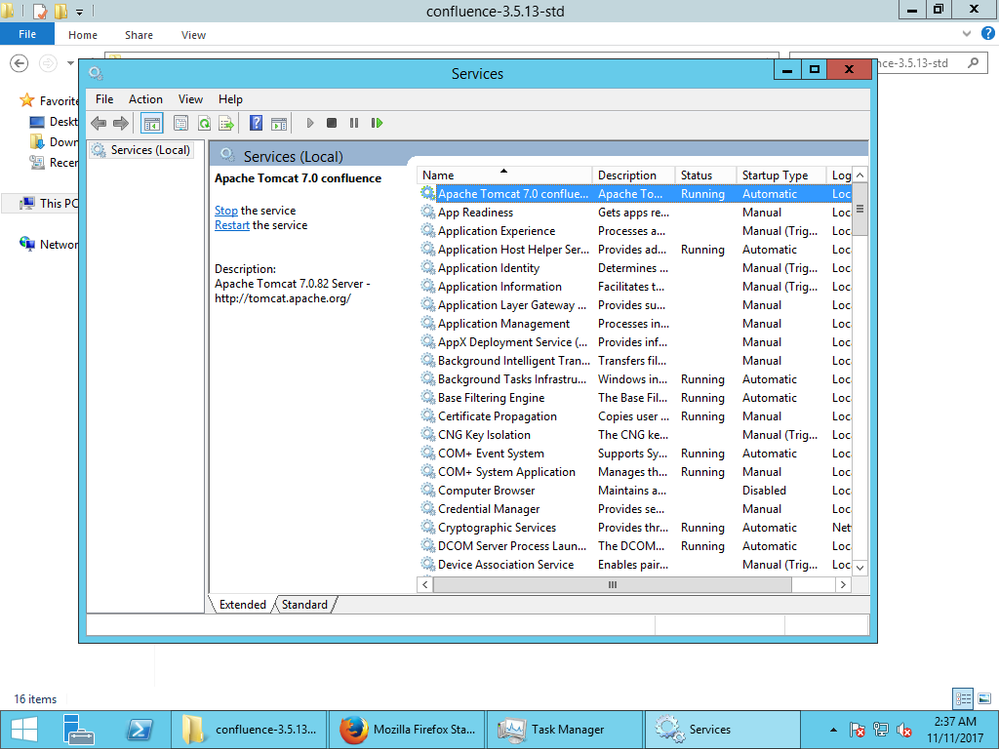999x749 pixels.
Task: Select the Application Management service
Action: [635, 324]
